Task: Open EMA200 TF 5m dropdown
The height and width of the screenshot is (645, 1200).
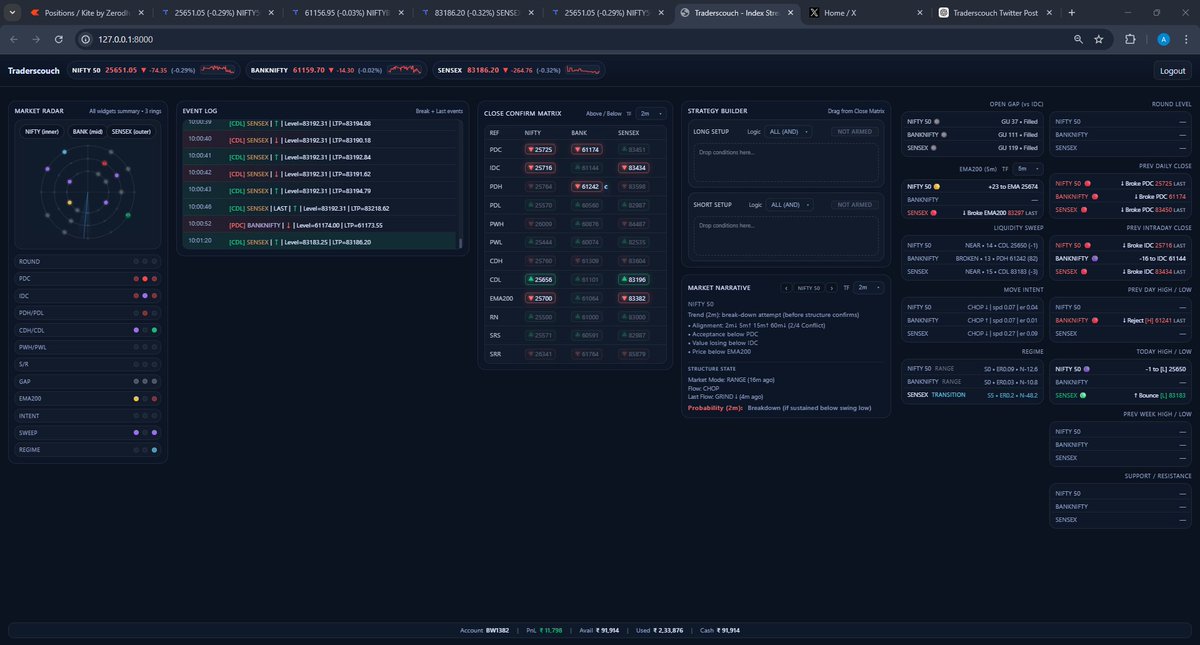Action: tap(1027, 169)
